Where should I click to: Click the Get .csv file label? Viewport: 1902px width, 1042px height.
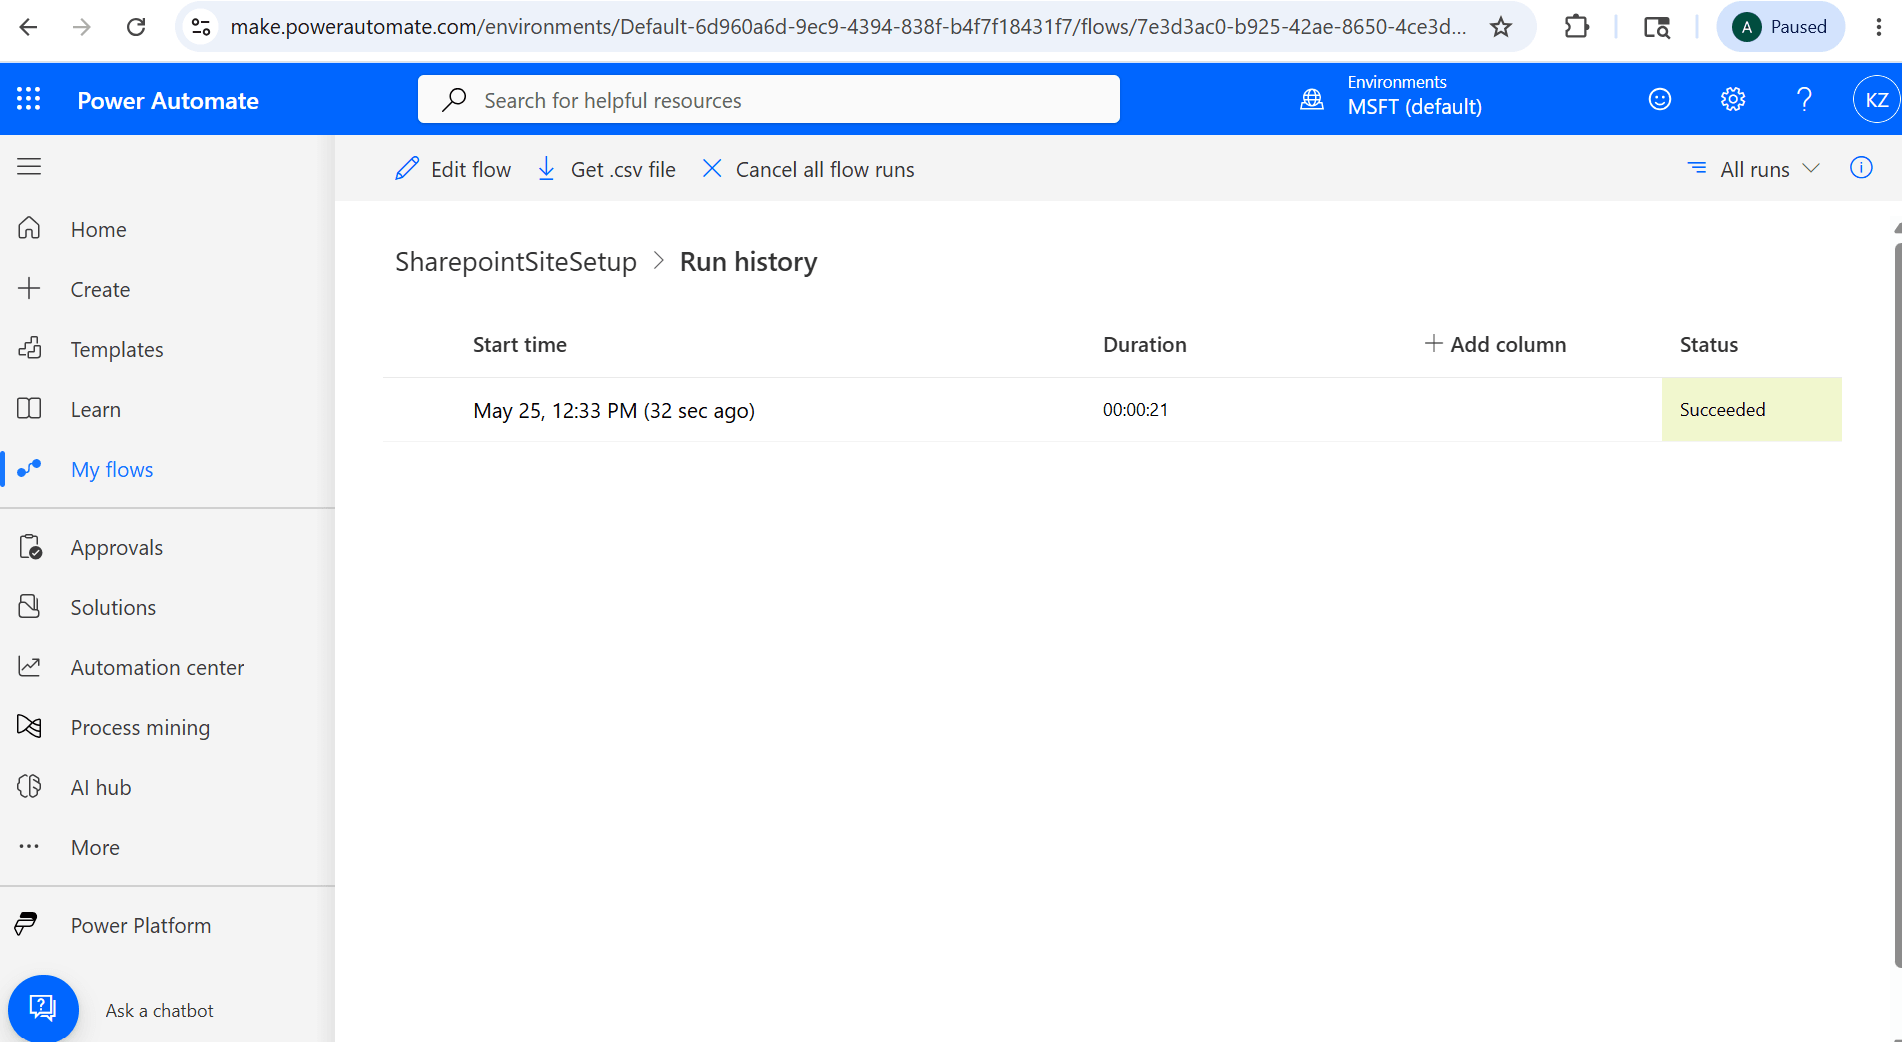click(623, 169)
